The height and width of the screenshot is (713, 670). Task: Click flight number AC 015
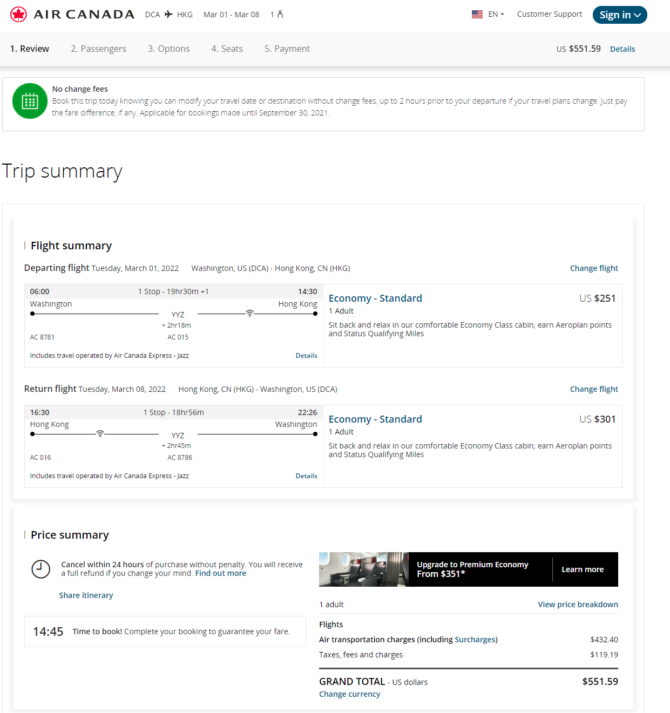coord(178,337)
